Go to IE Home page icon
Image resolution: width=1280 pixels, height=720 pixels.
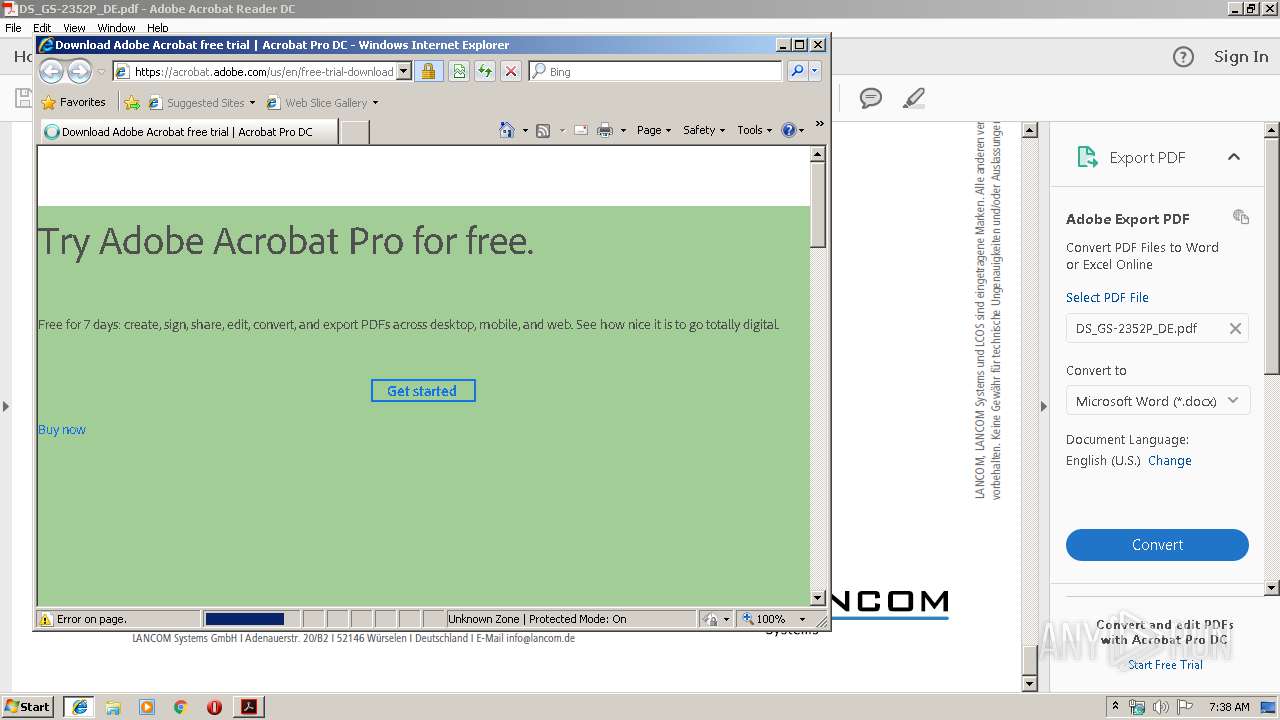[507, 130]
